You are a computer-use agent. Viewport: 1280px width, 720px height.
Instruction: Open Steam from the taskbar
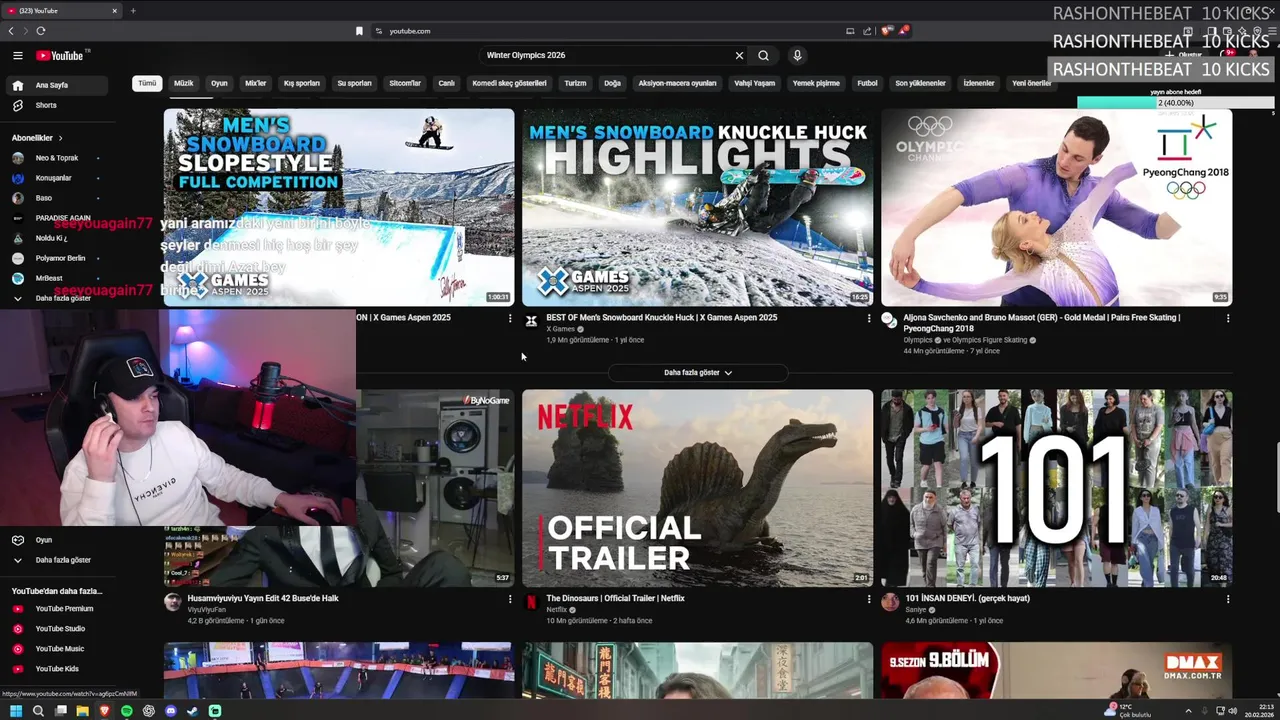click(193, 711)
